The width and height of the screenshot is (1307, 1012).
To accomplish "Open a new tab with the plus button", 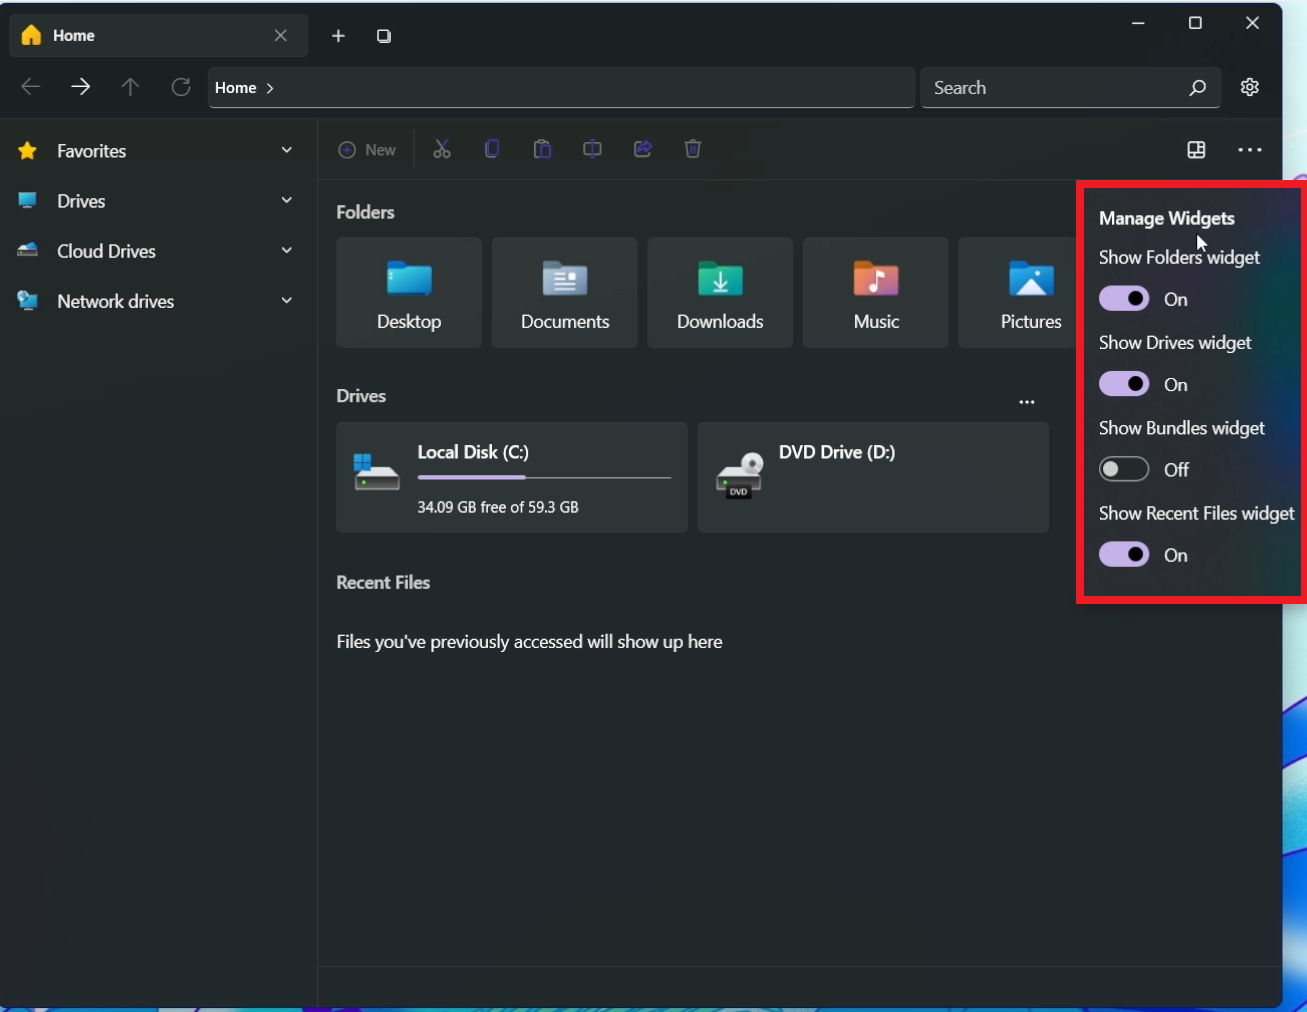I will [338, 35].
